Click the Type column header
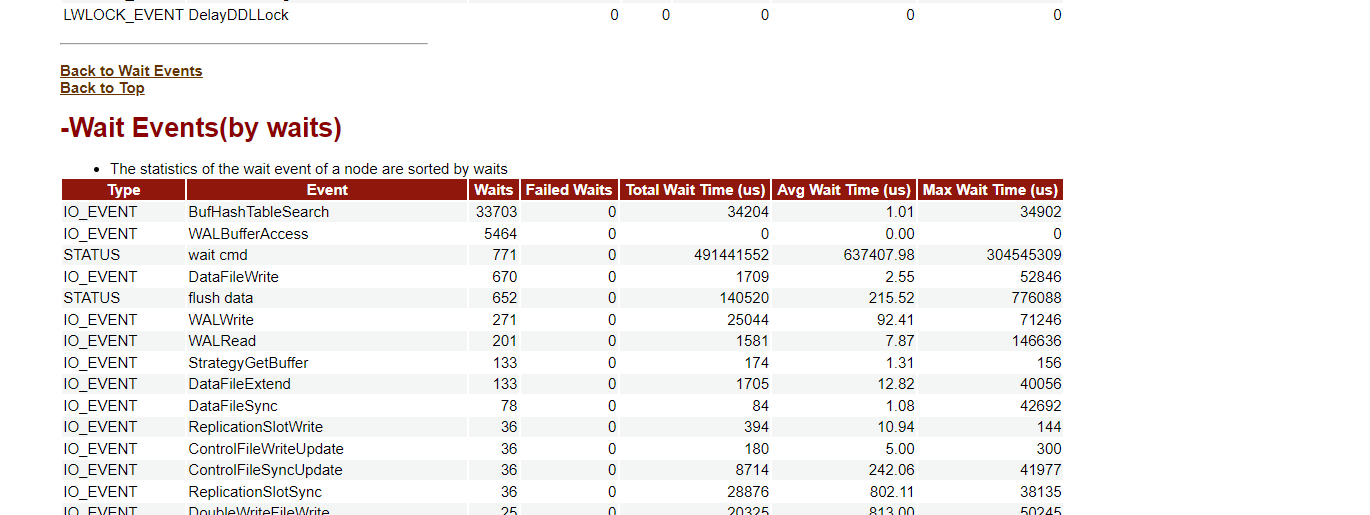The width and height of the screenshot is (1370, 515). click(x=124, y=190)
